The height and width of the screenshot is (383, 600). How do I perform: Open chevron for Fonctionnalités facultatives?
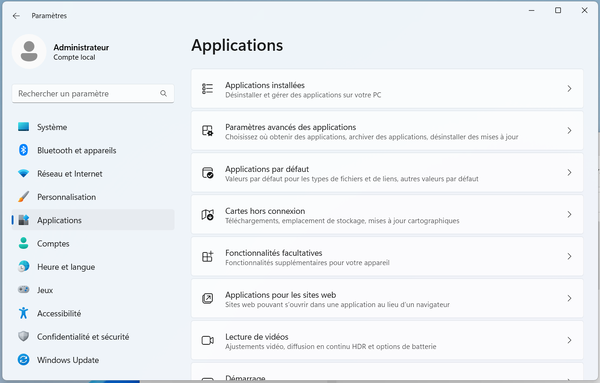click(x=569, y=256)
